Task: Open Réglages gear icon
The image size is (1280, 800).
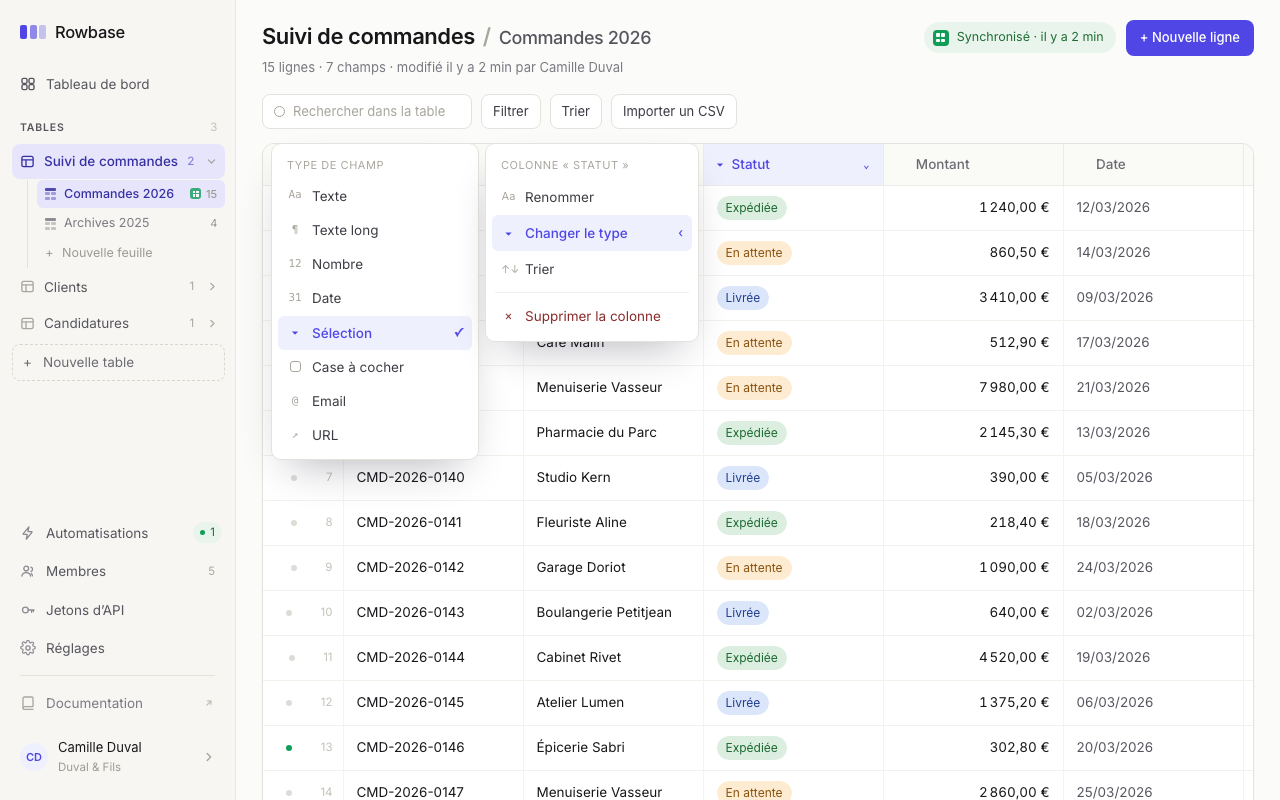Action: 28,648
